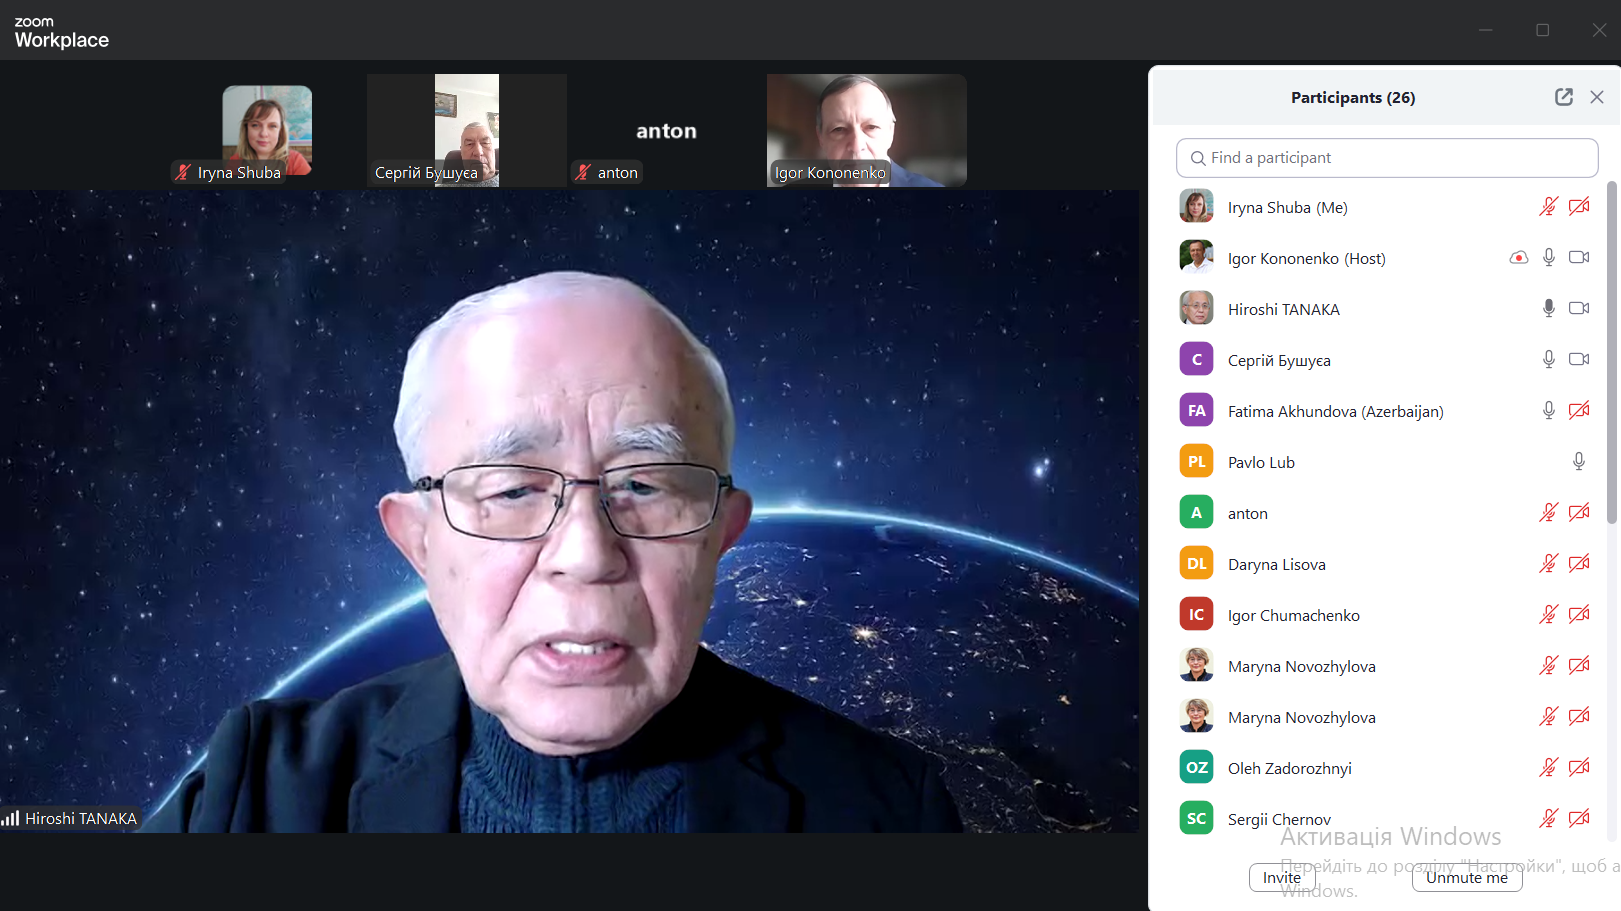Click the camera icon in Сергій Бушуєа's list row

1579,359
